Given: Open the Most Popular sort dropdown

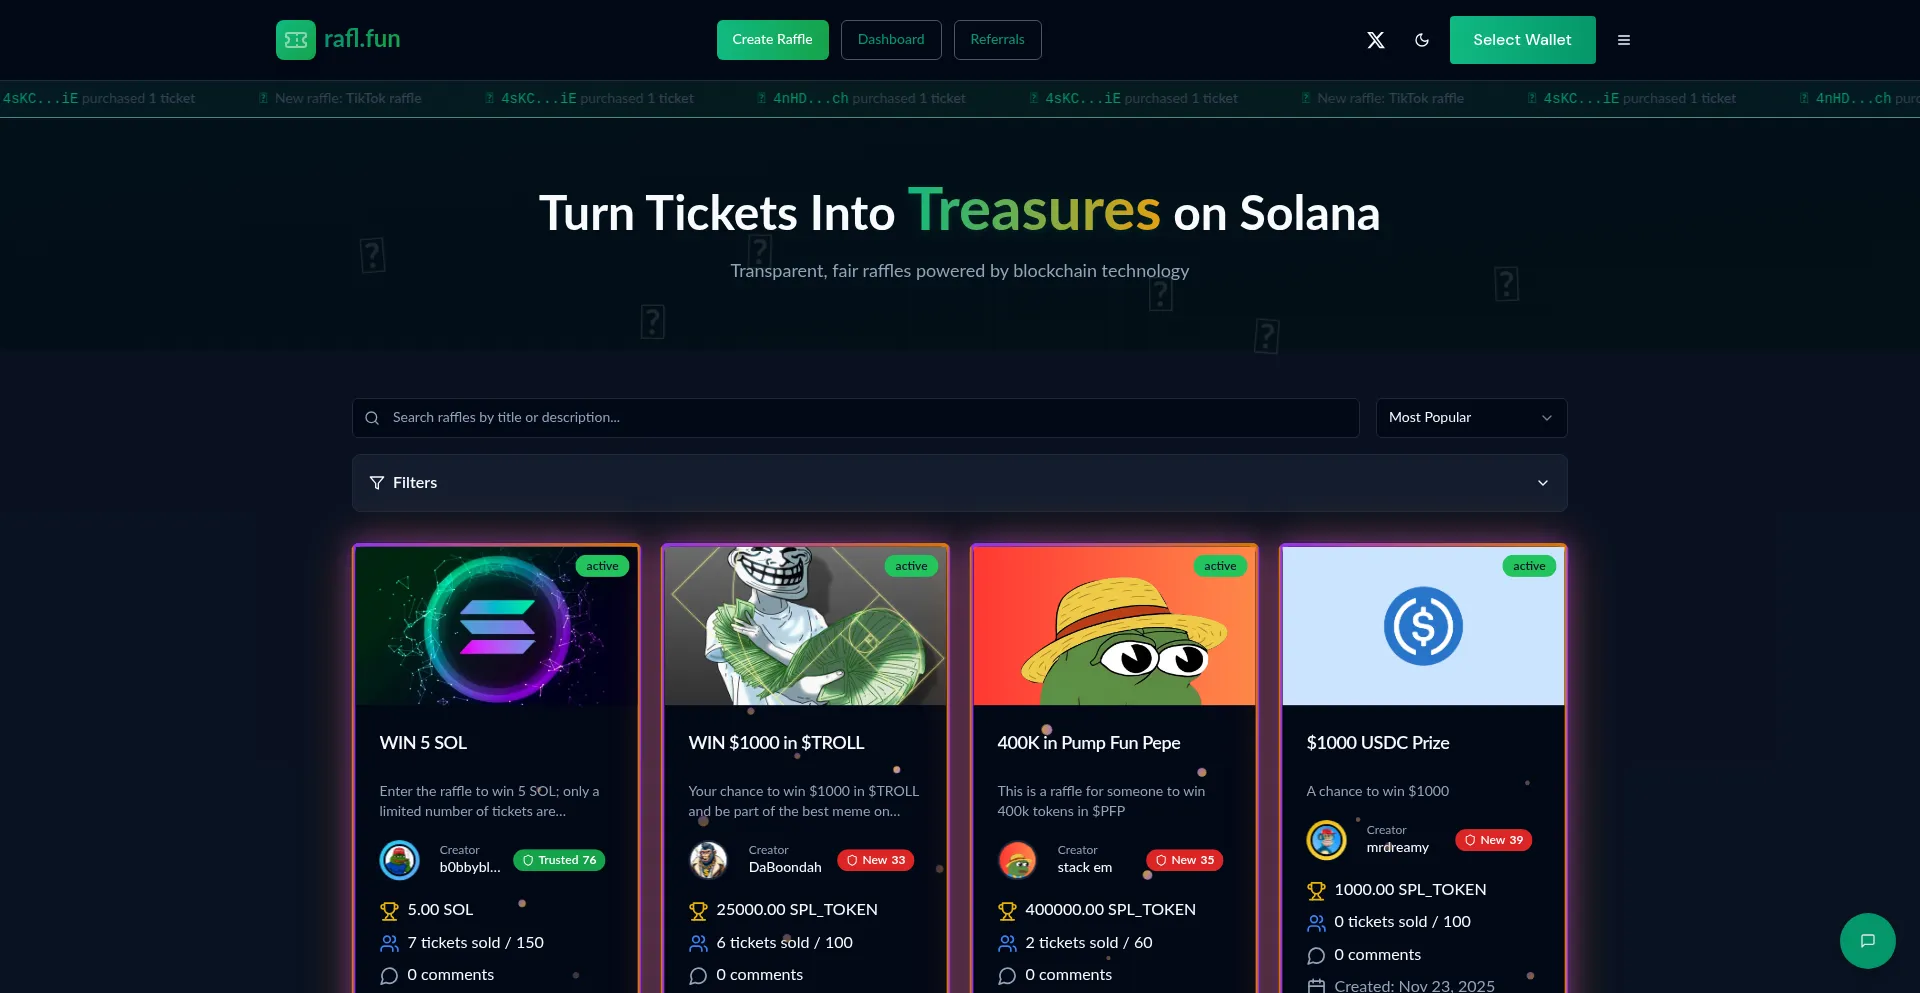Looking at the screenshot, I should pos(1471,418).
